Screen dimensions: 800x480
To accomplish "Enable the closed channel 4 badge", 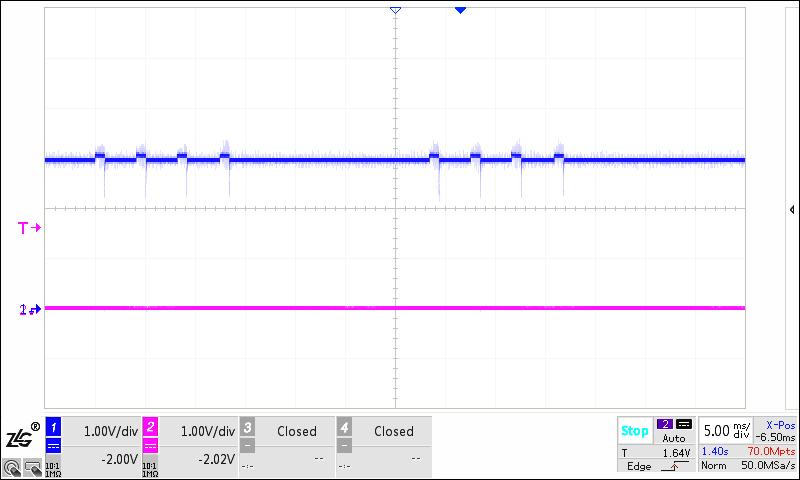I will 344,427.
